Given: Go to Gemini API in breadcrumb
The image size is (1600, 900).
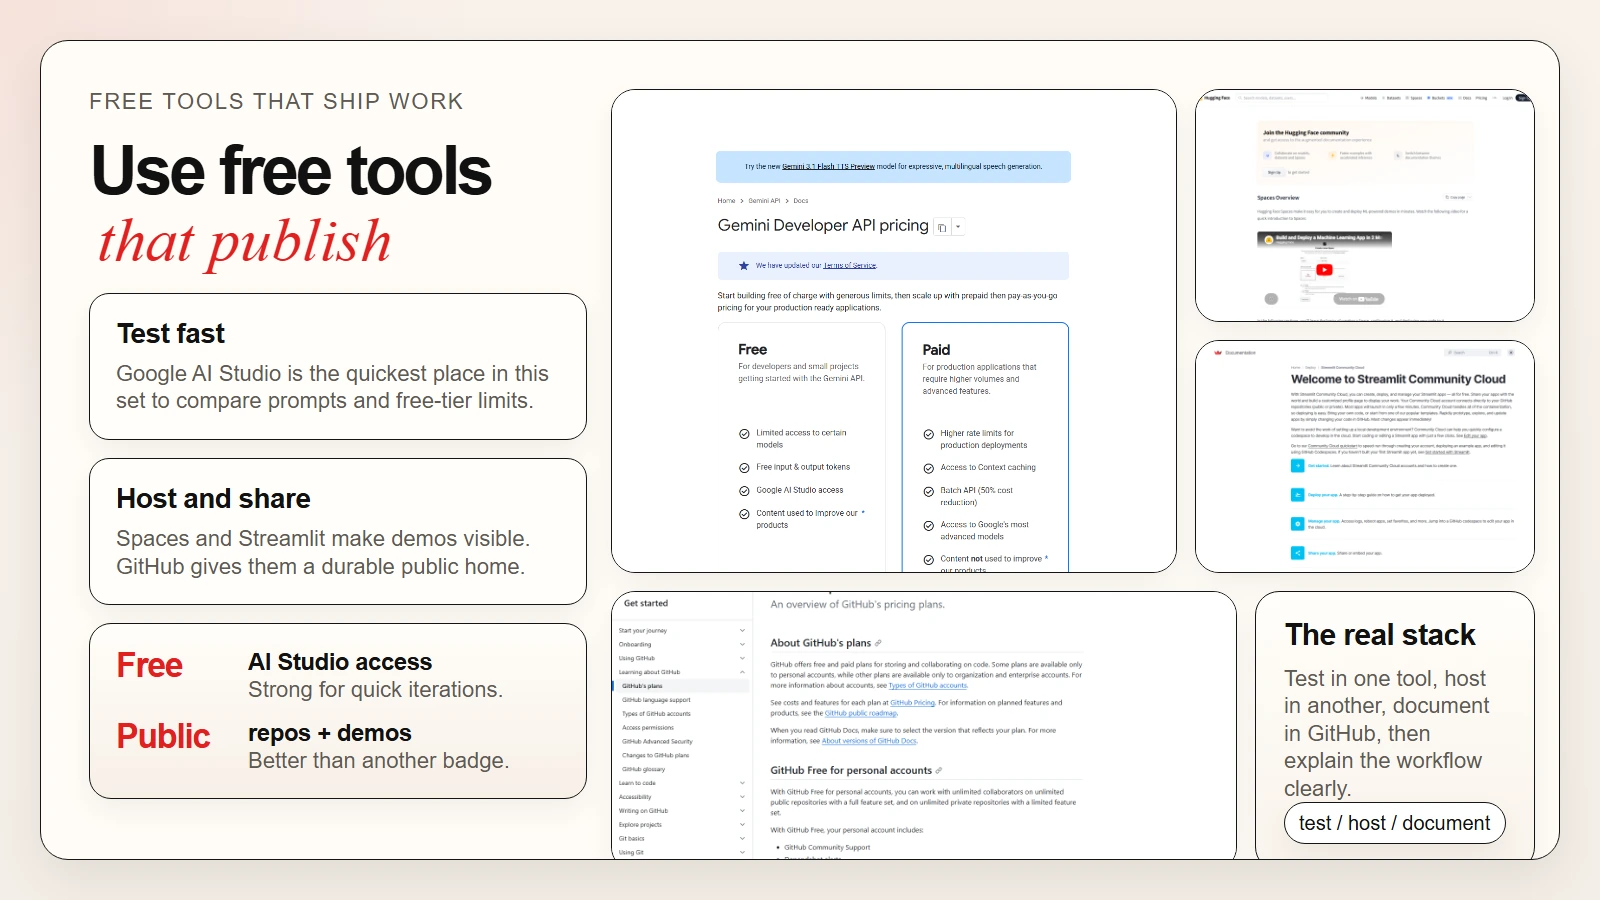Looking at the screenshot, I should click(x=764, y=201).
